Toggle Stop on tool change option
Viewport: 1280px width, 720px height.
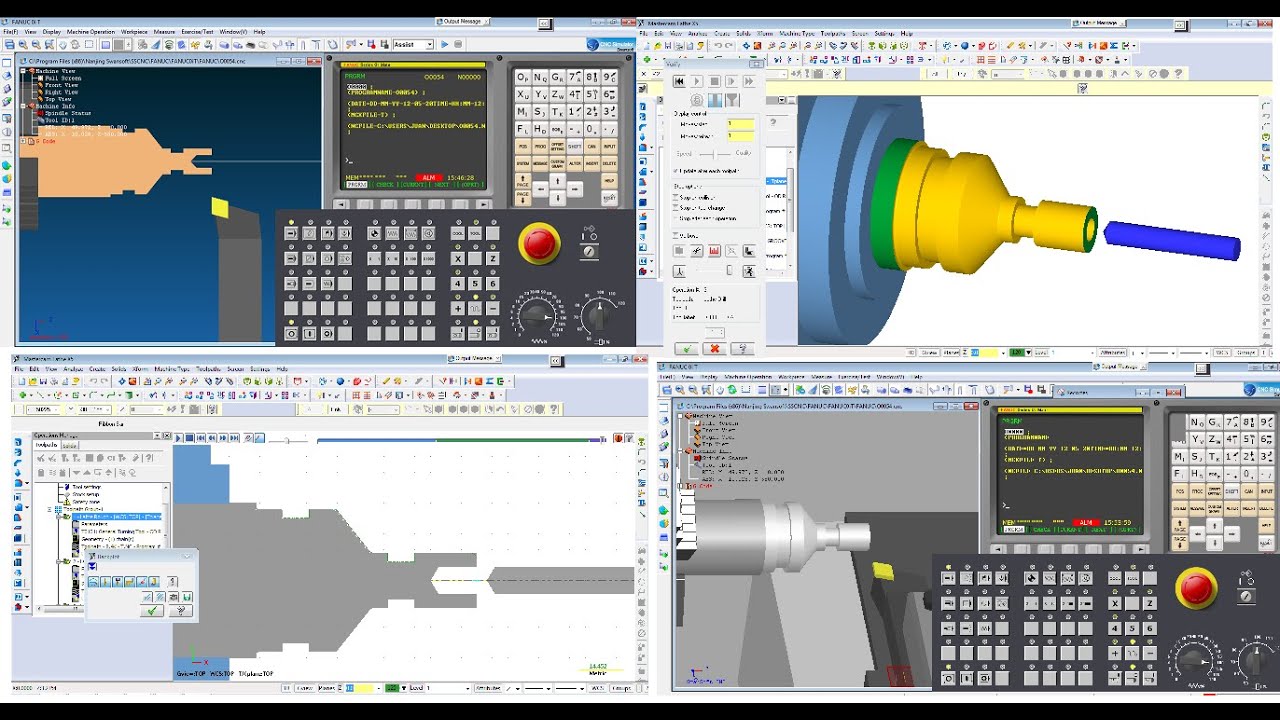677,208
